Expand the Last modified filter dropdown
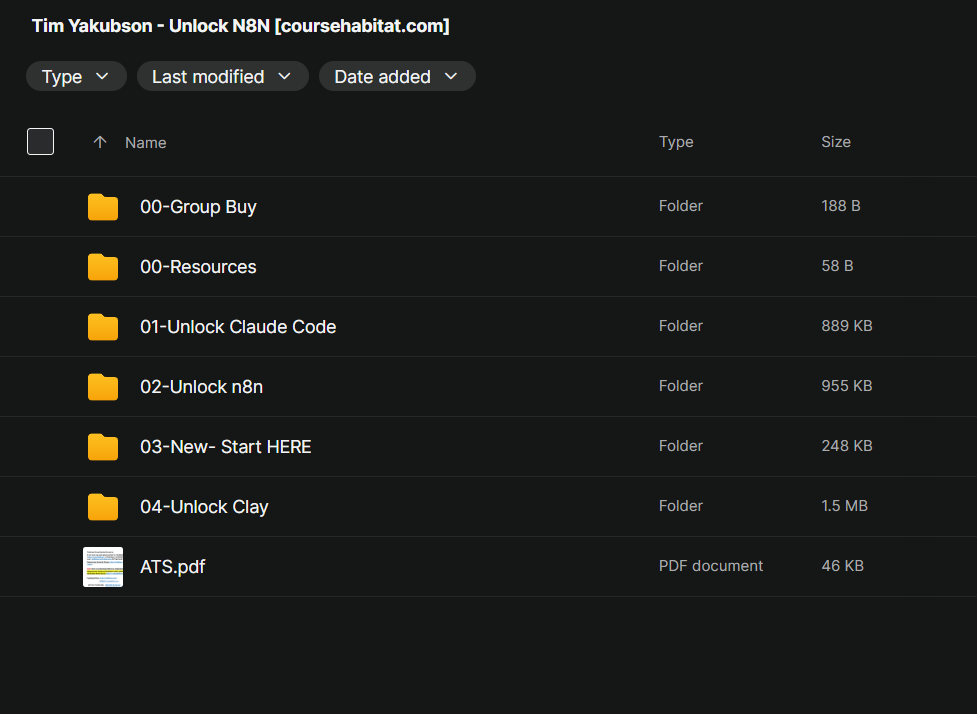 (222, 76)
